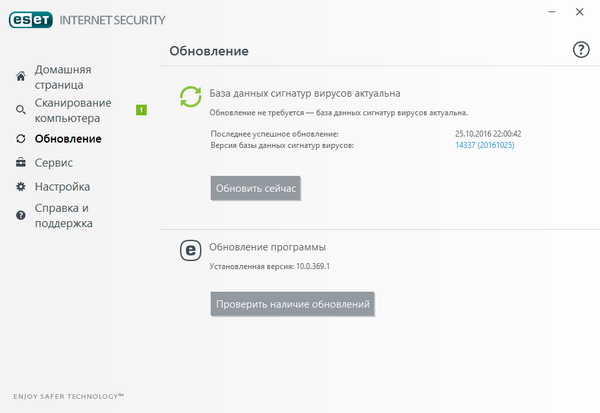Click the green notification badge showing 1
Screen dimensions: 600x413
coord(141,110)
